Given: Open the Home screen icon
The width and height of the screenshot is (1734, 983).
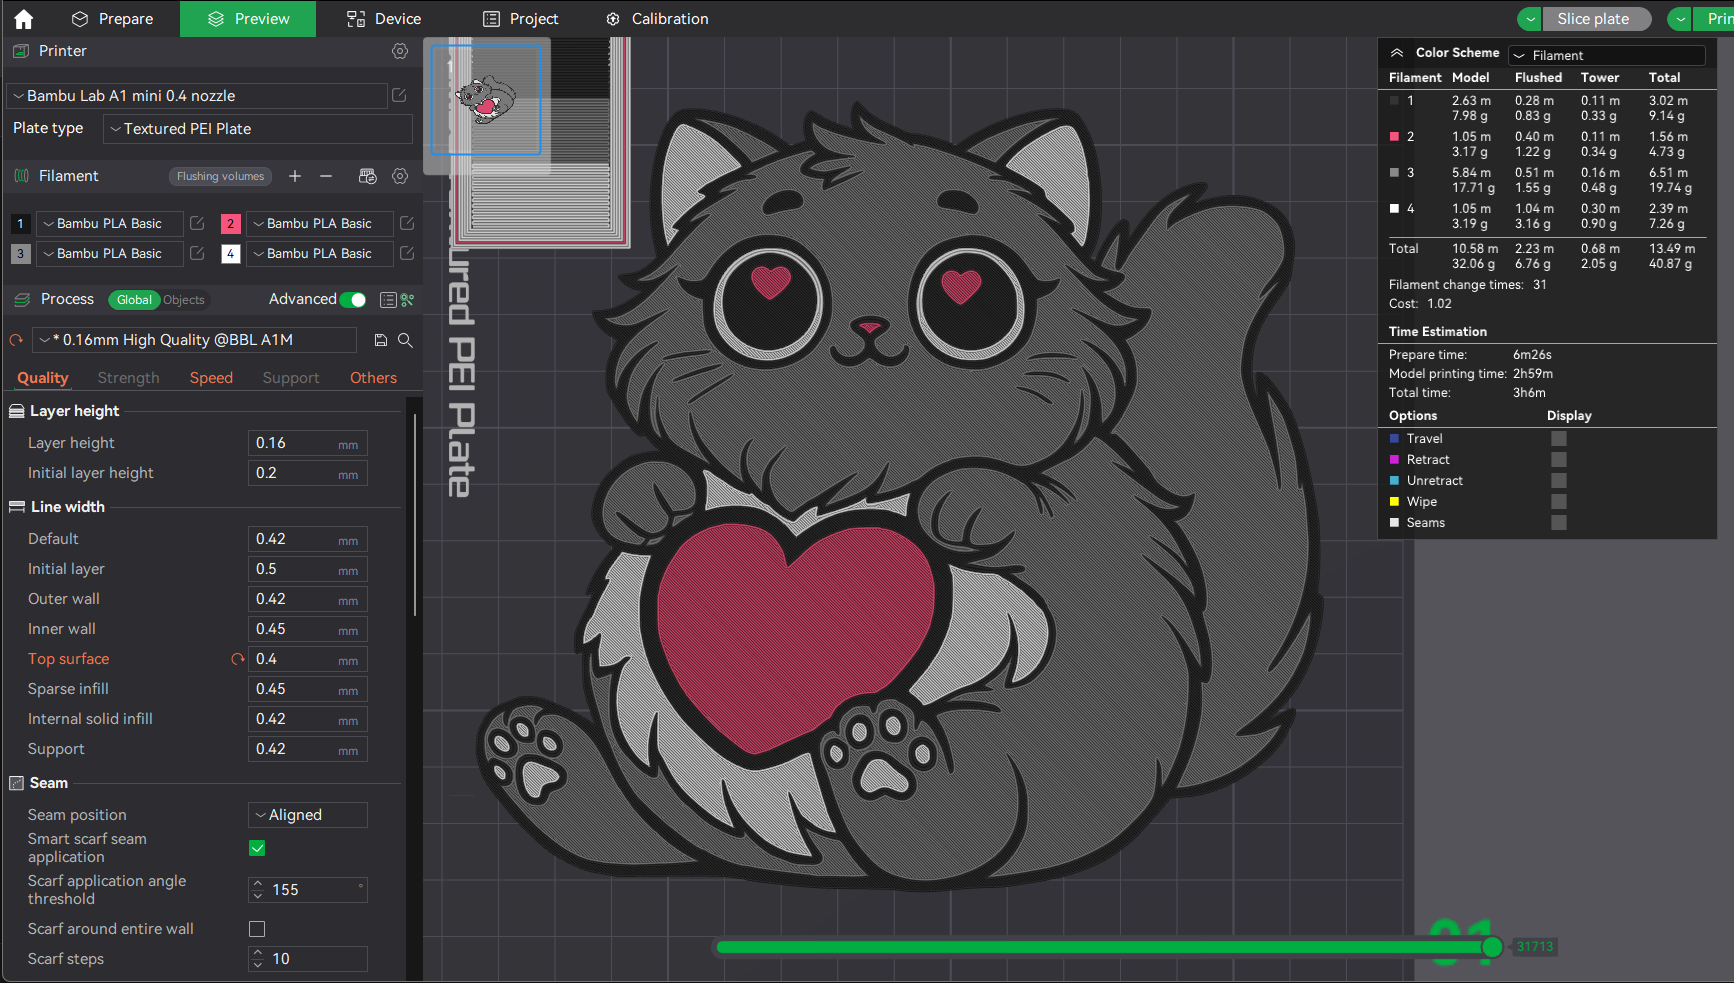Looking at the screenshot, I should [x=24, y=19].
